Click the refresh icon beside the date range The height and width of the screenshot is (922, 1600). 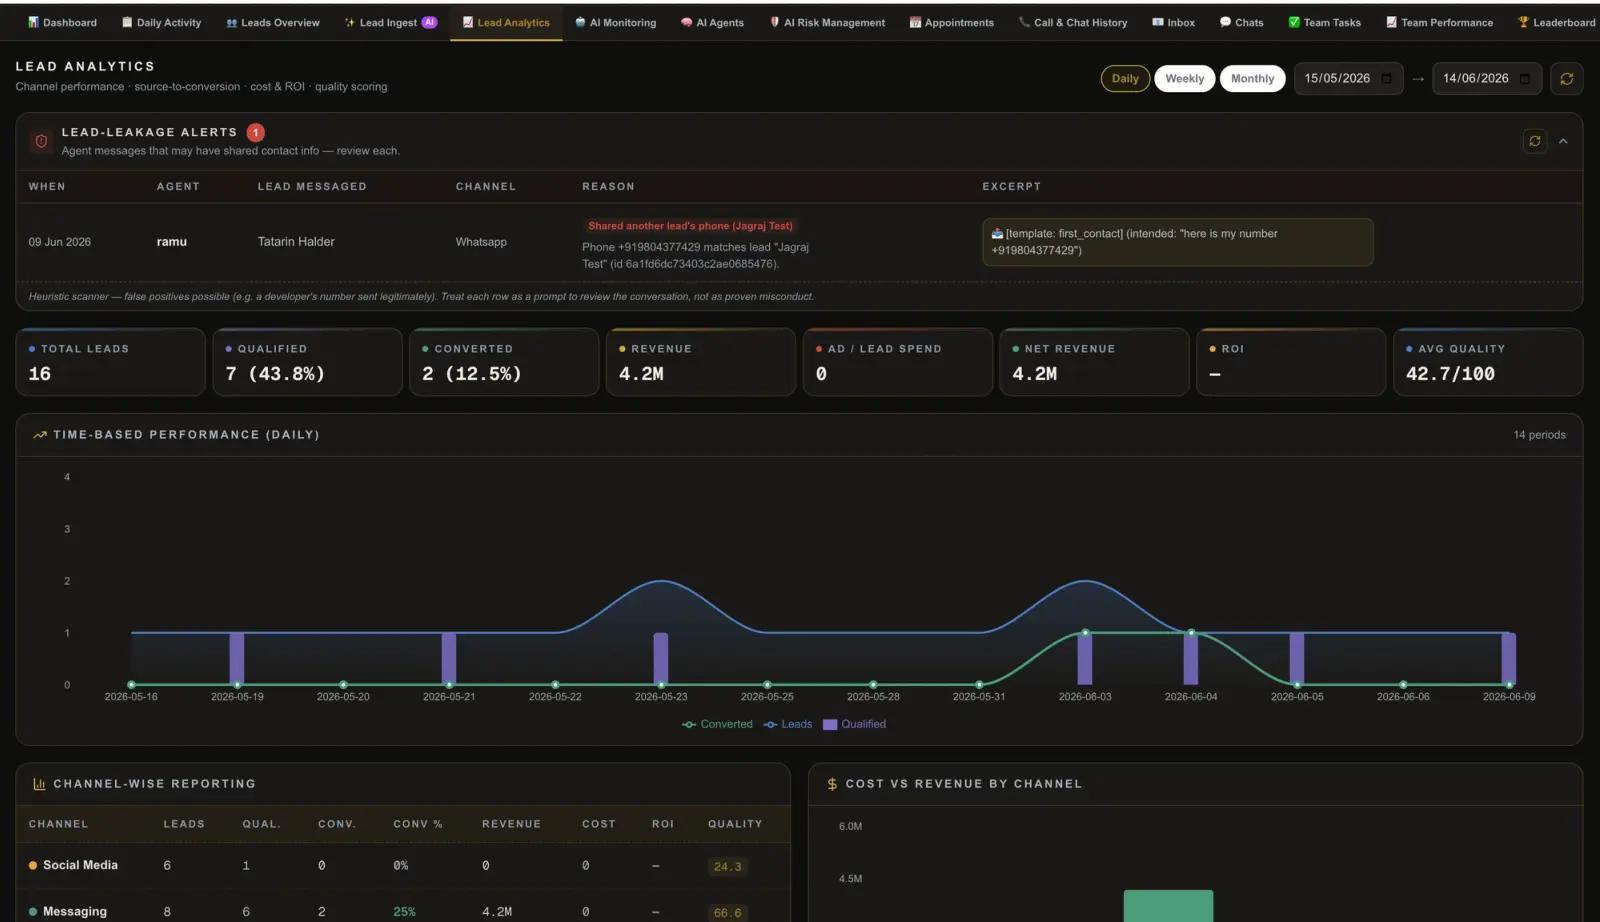pyautogui.click(x=1566, y=79)
